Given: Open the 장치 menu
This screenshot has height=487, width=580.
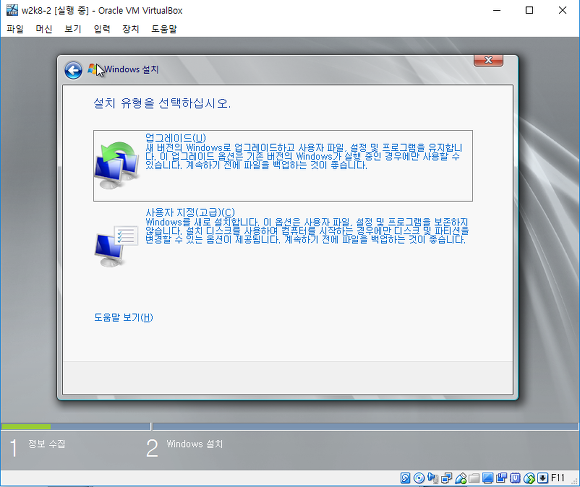Looking at the screenshot, I should (131, 28).
